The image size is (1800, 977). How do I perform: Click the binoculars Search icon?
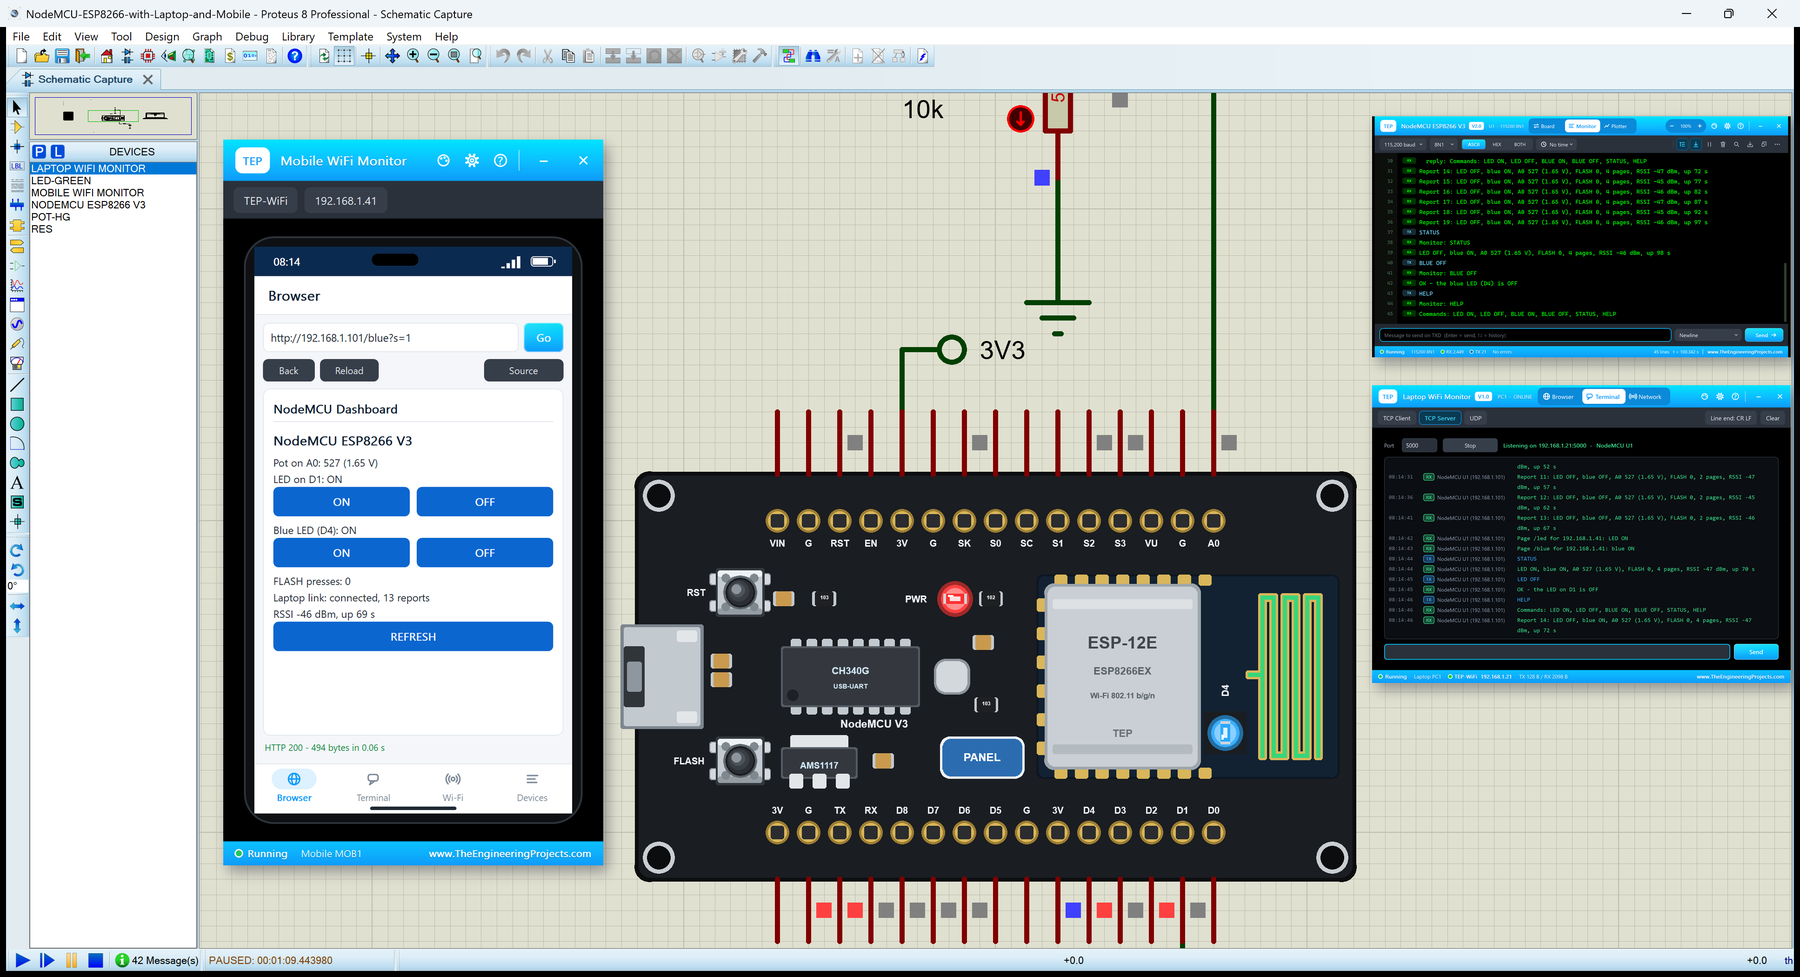tap(812, 56)
